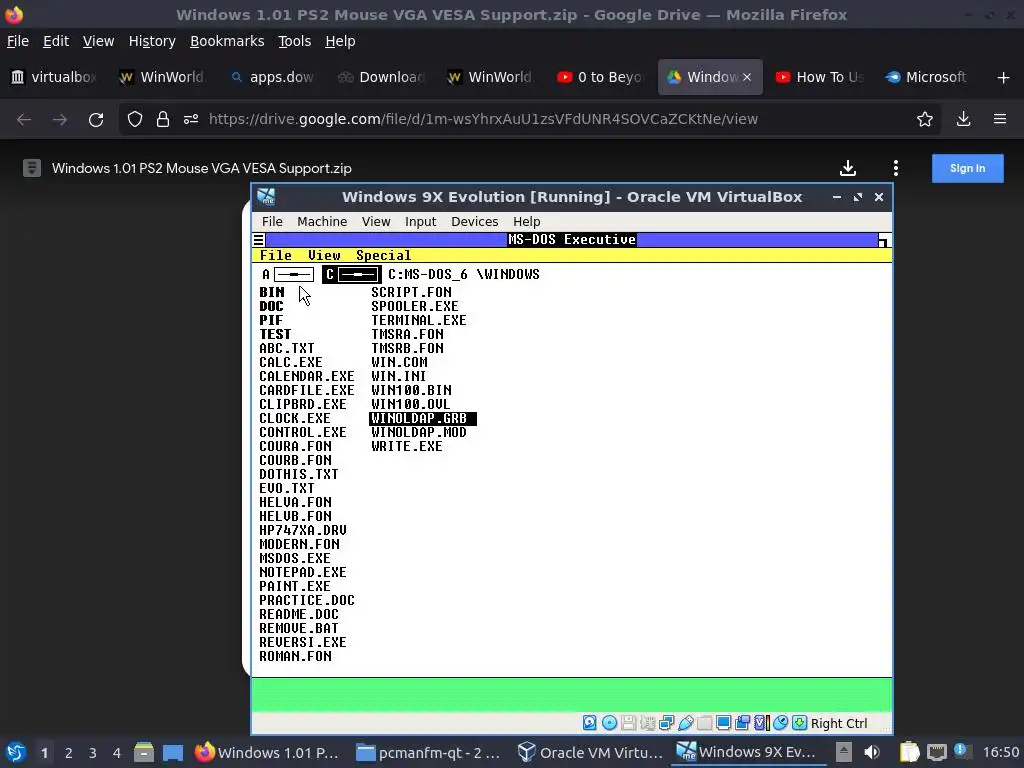Select CLOCK.EXE file

coord(295,419)
